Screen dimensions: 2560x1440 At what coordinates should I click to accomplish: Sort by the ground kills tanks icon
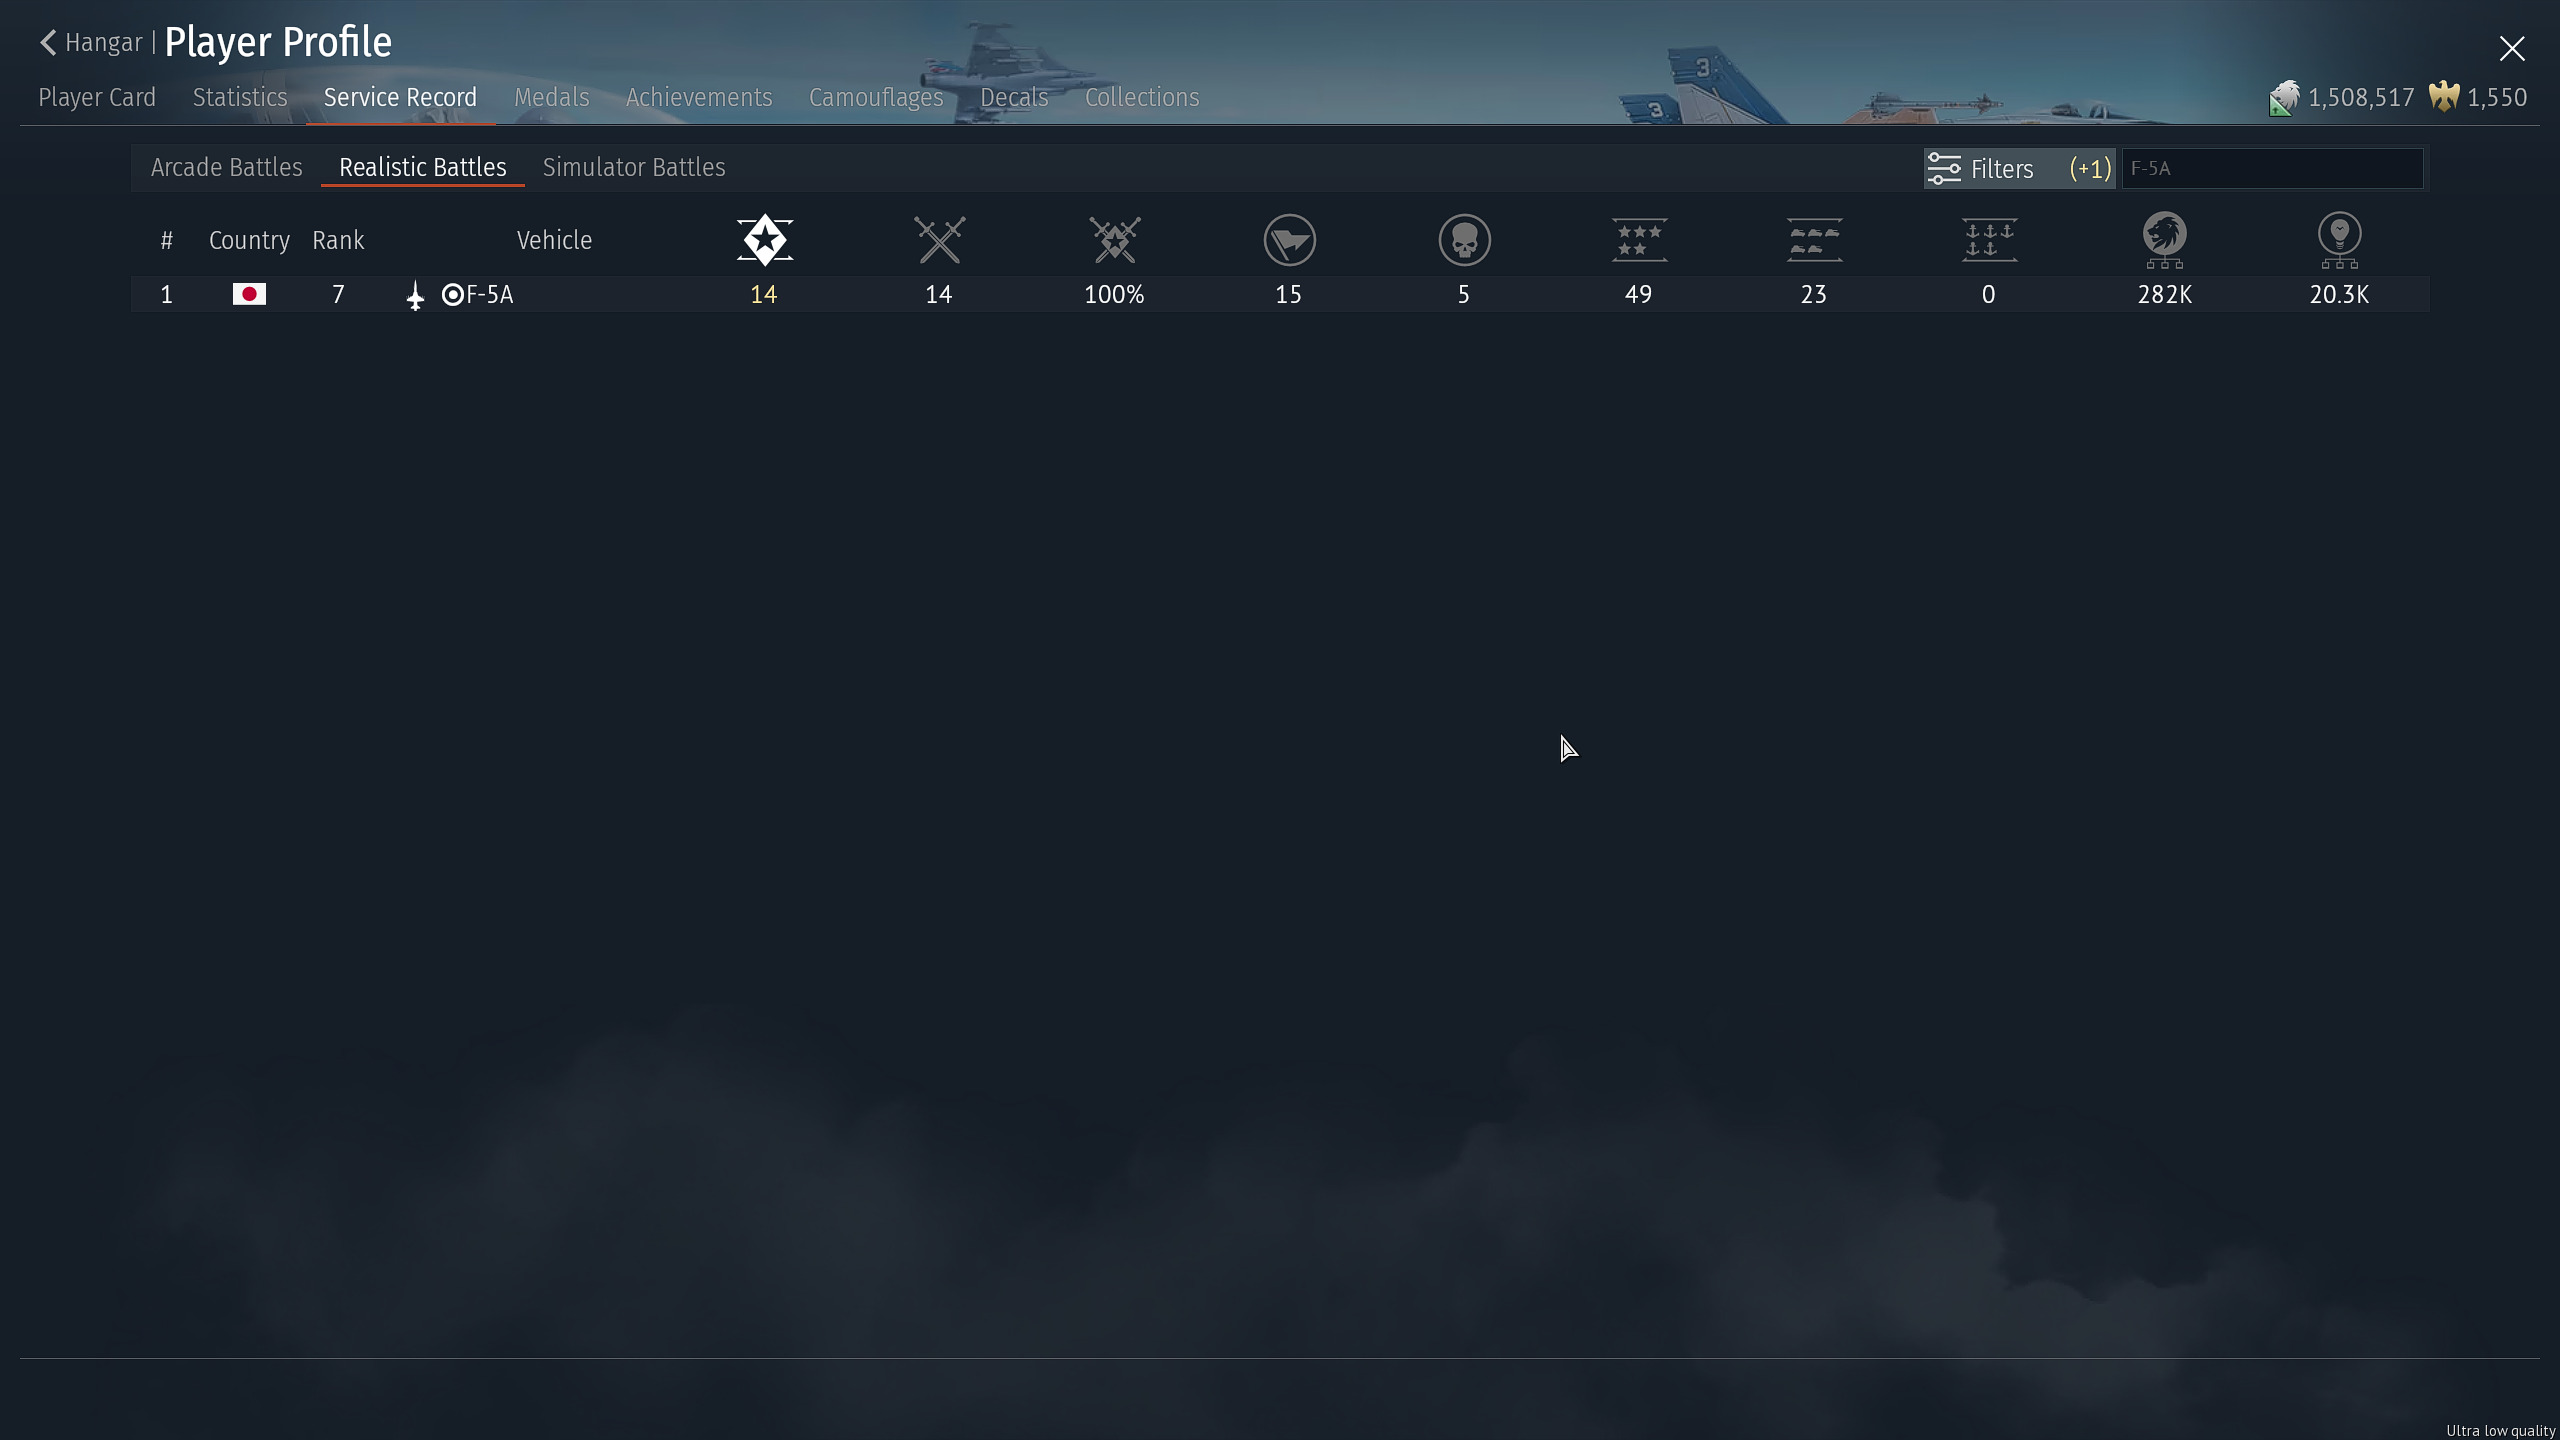(1814, 240)
